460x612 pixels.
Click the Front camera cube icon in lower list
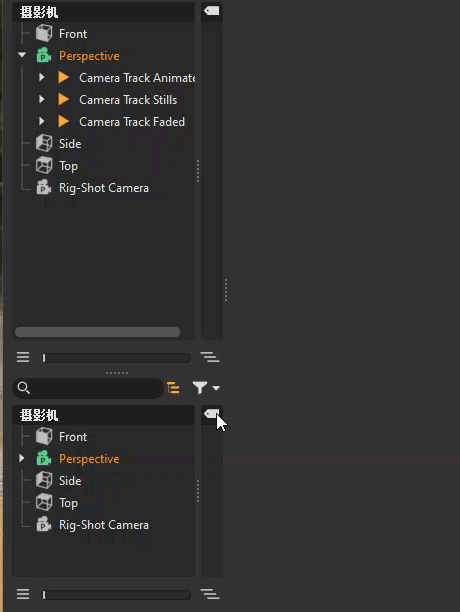pos(44,436)
